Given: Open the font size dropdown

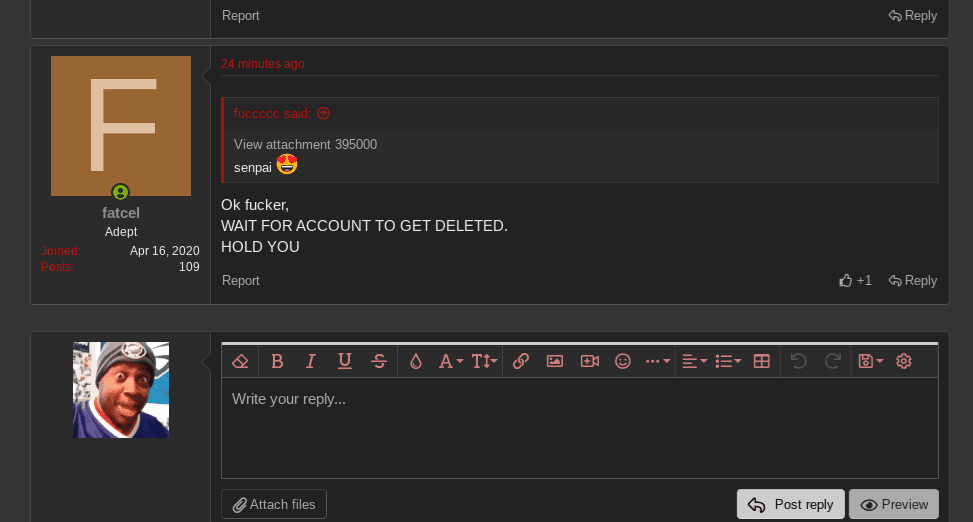Looking at the screenshot, I should point(484,362).
